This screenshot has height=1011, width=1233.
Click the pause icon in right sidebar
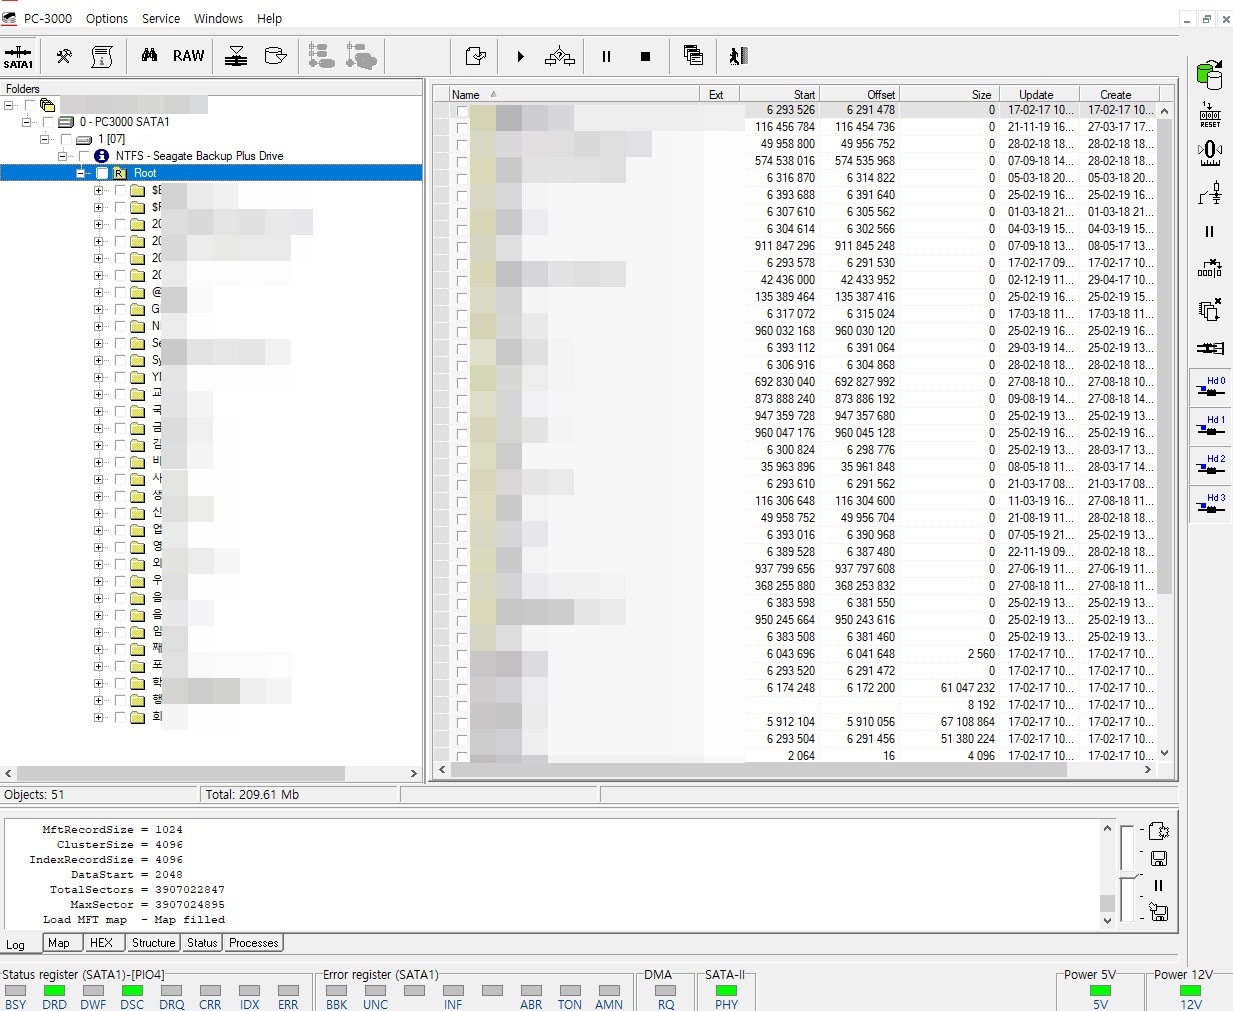1210,231
